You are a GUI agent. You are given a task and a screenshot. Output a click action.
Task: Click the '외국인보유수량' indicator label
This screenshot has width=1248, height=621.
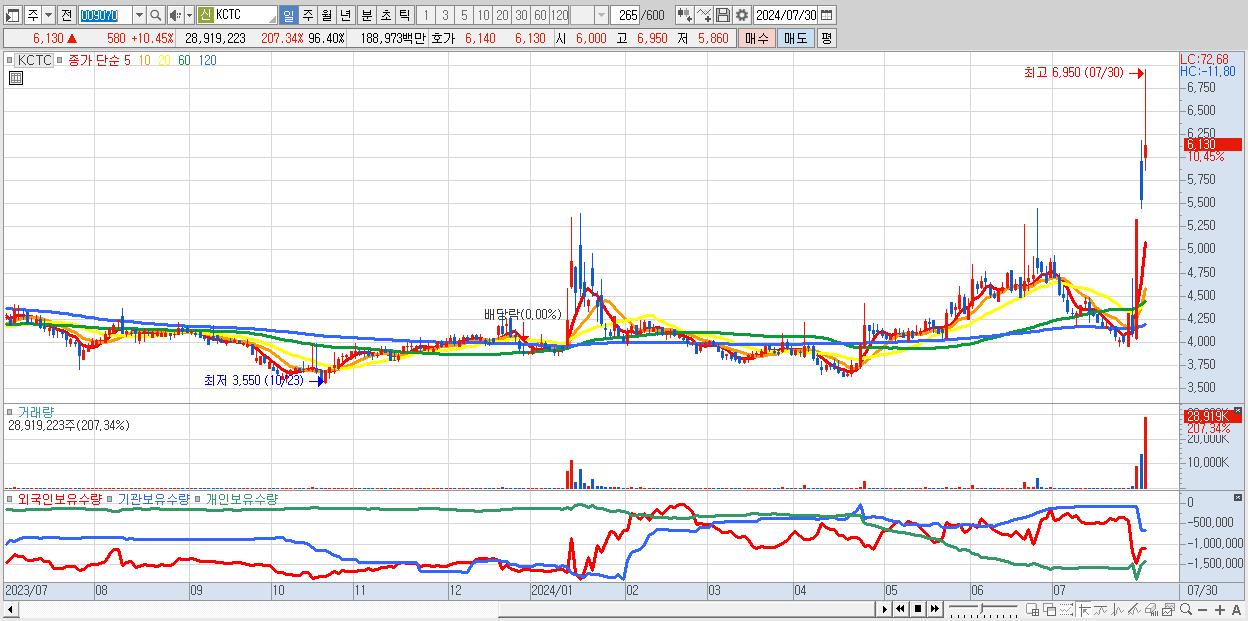coord(60,499)
